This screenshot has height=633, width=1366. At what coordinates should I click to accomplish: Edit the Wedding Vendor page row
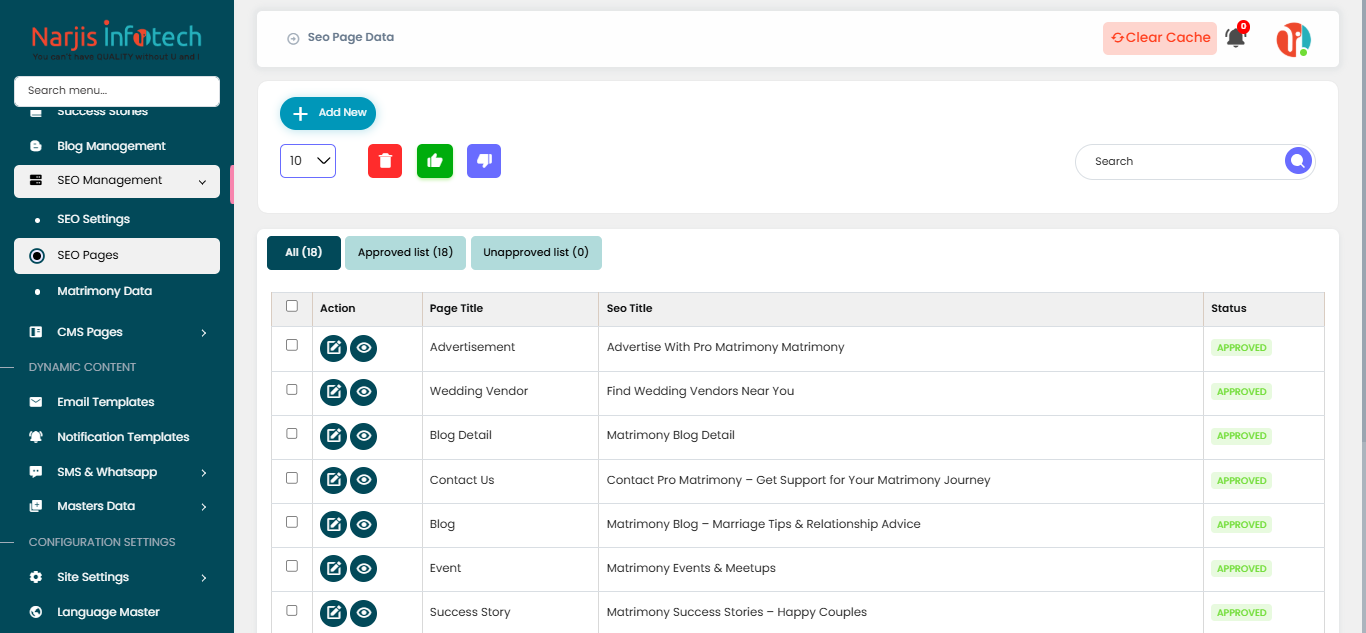point(333,391)
